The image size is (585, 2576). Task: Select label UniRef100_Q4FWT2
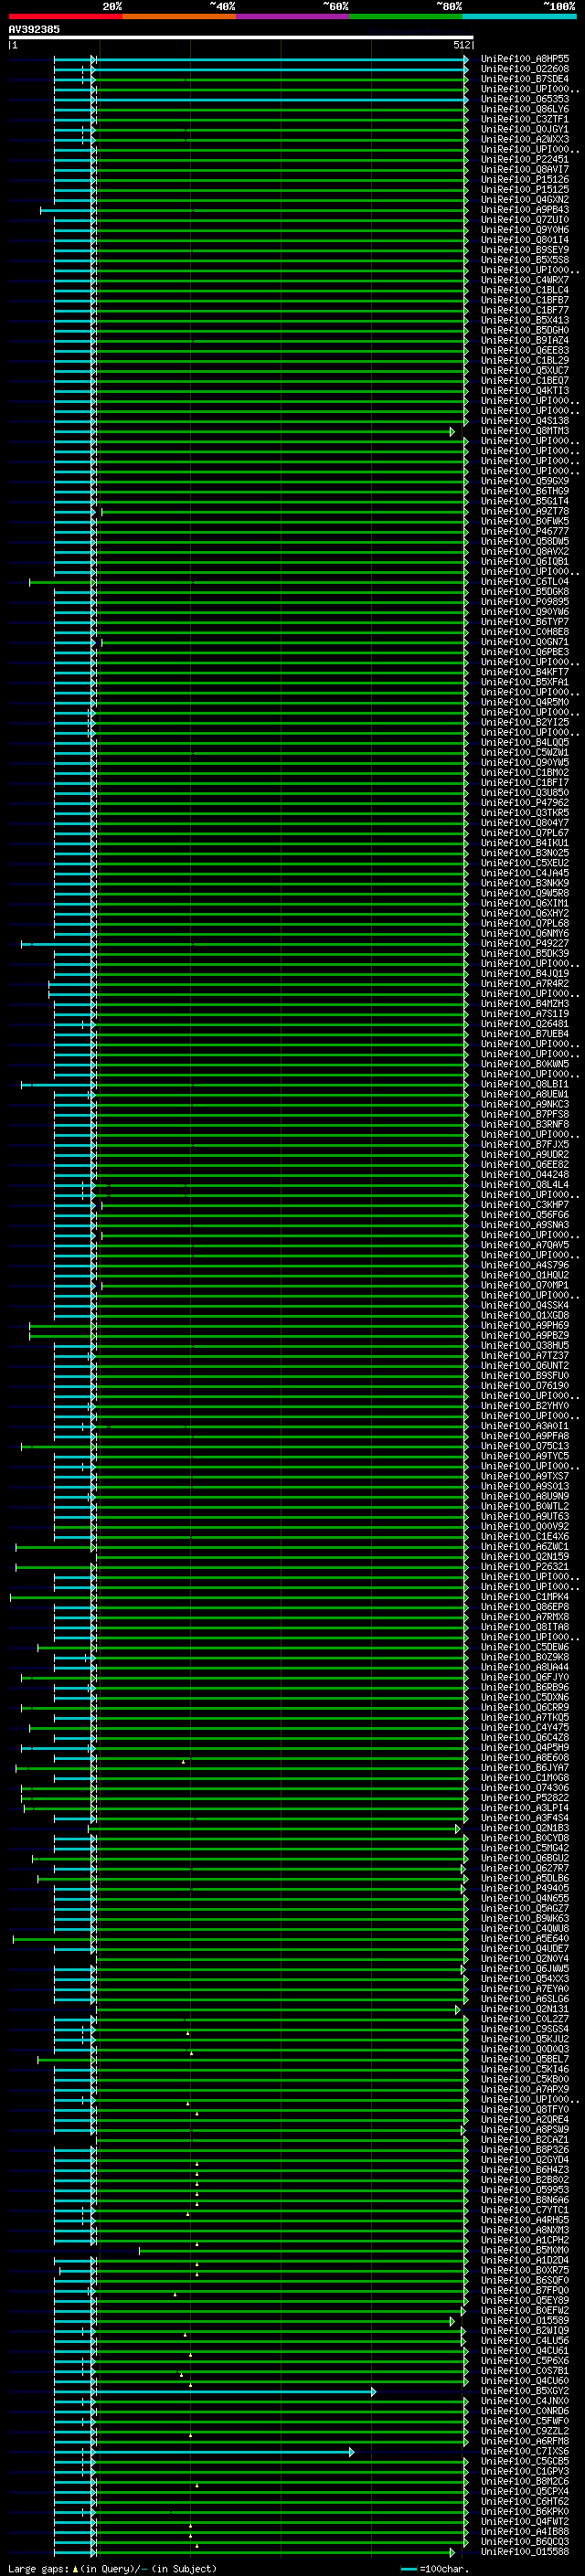(524, 2522)
